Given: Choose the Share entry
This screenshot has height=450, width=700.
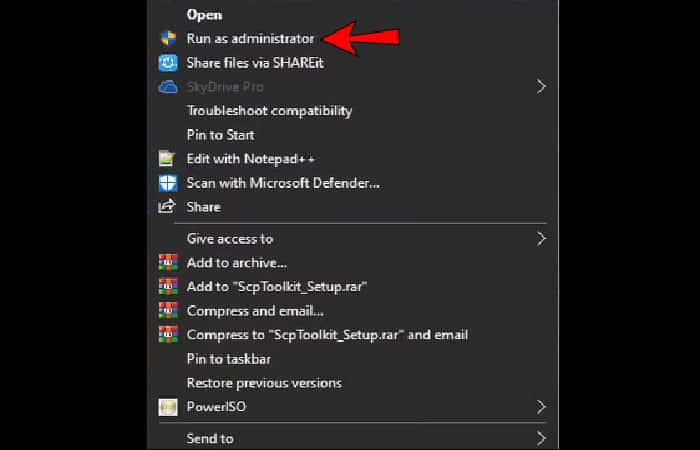Looking at the screenshot, I should pos(204,207).
